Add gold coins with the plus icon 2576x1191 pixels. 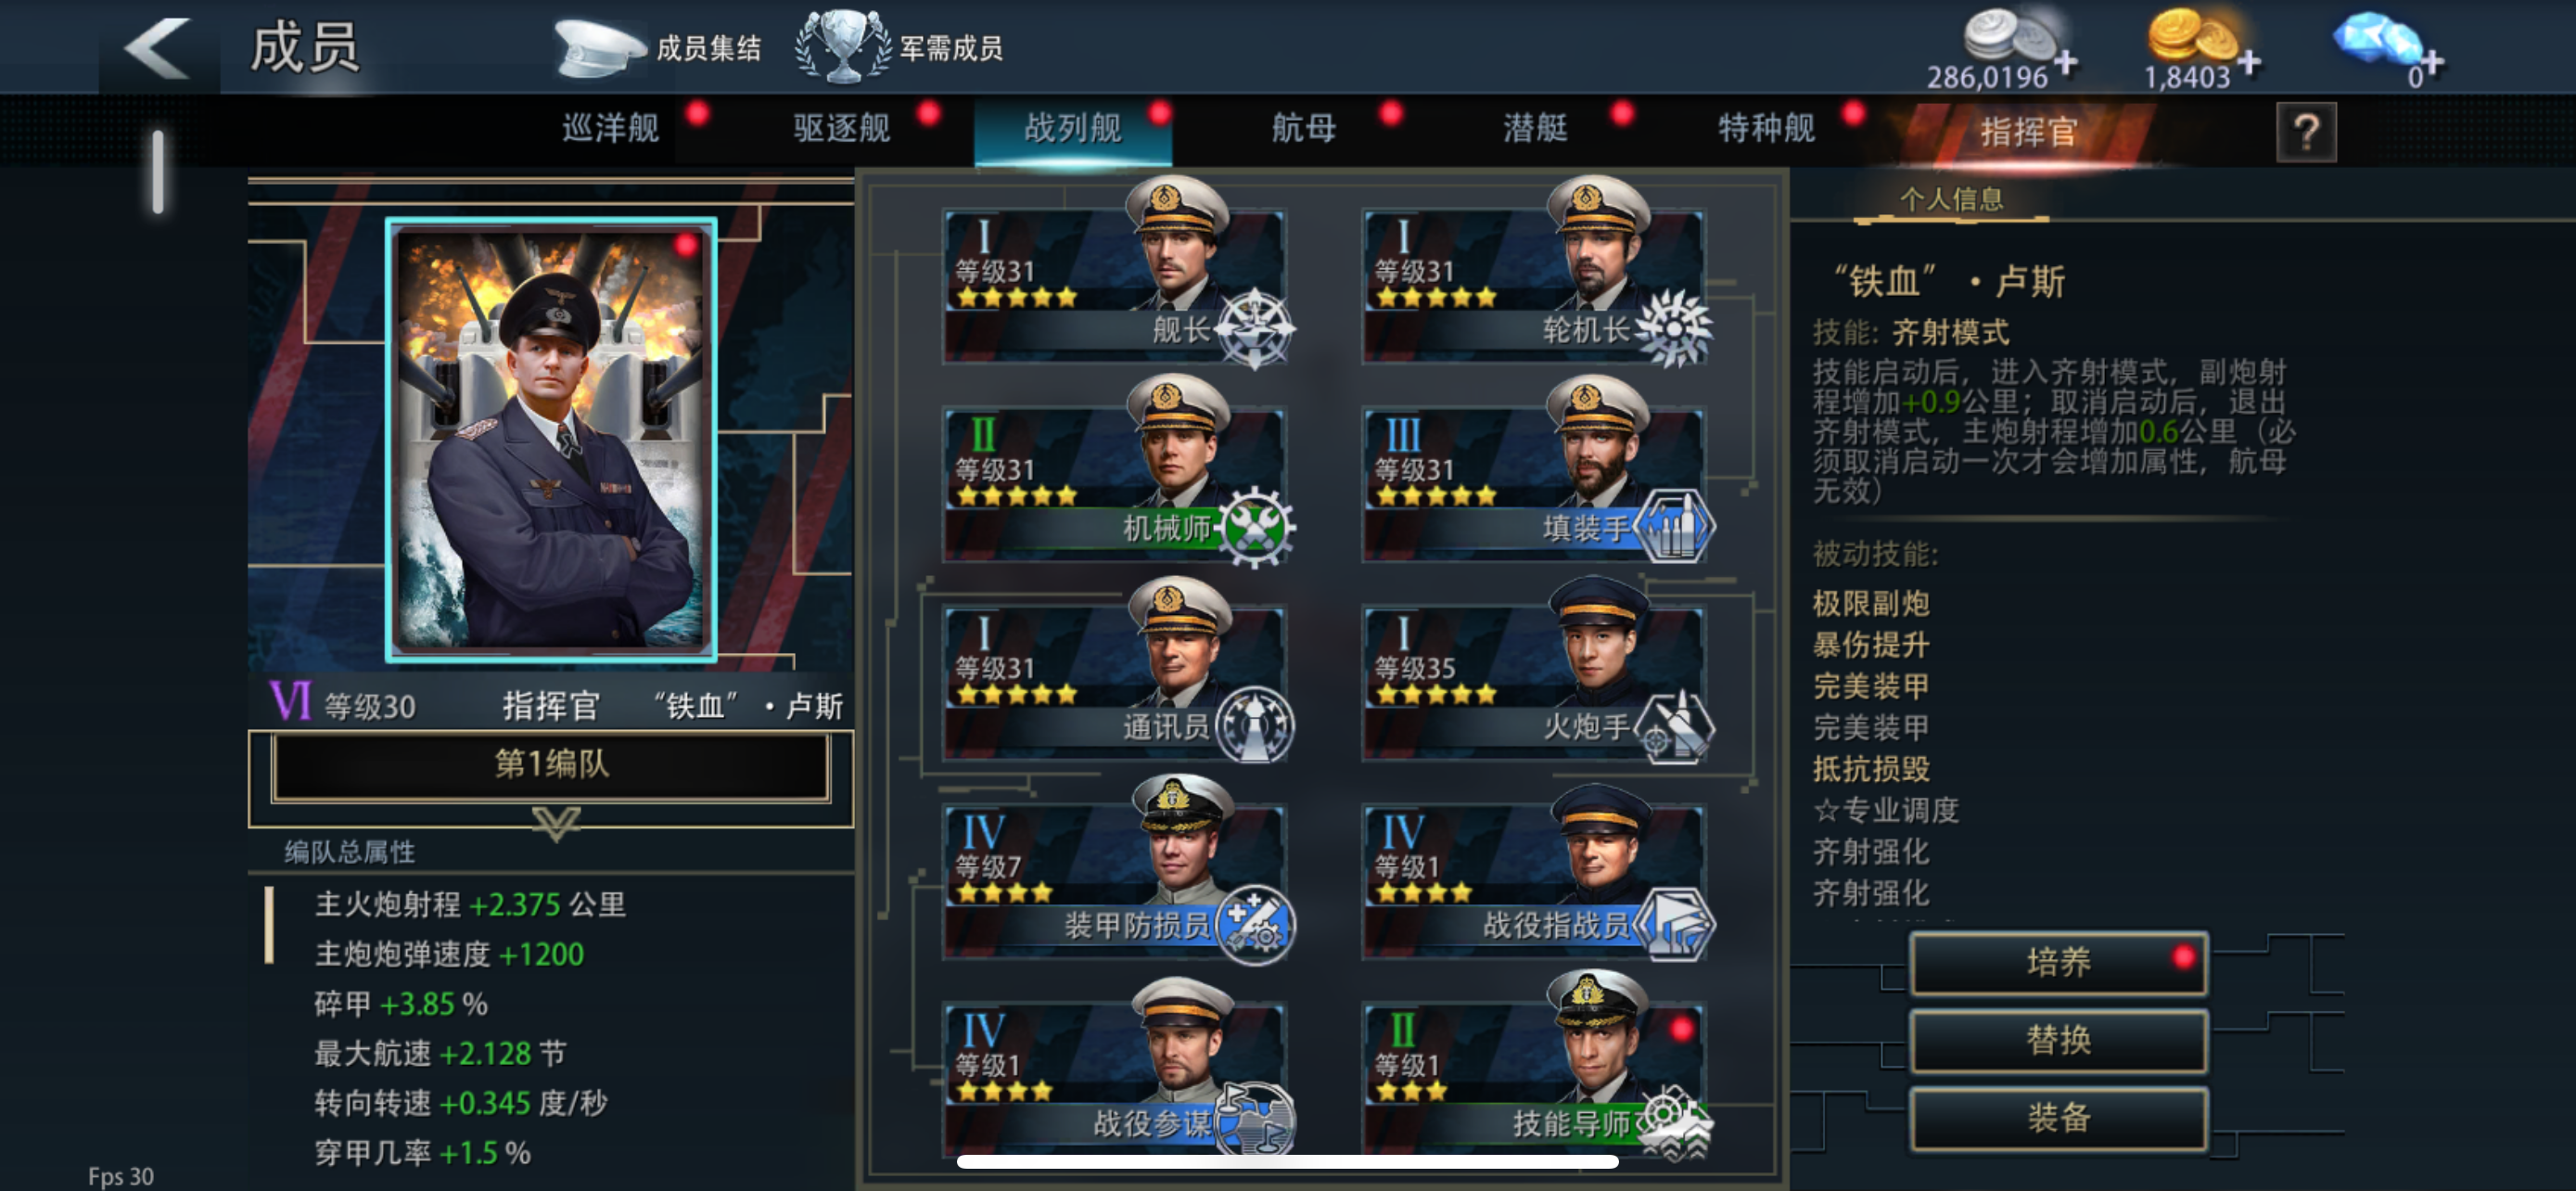[2249, 64]
